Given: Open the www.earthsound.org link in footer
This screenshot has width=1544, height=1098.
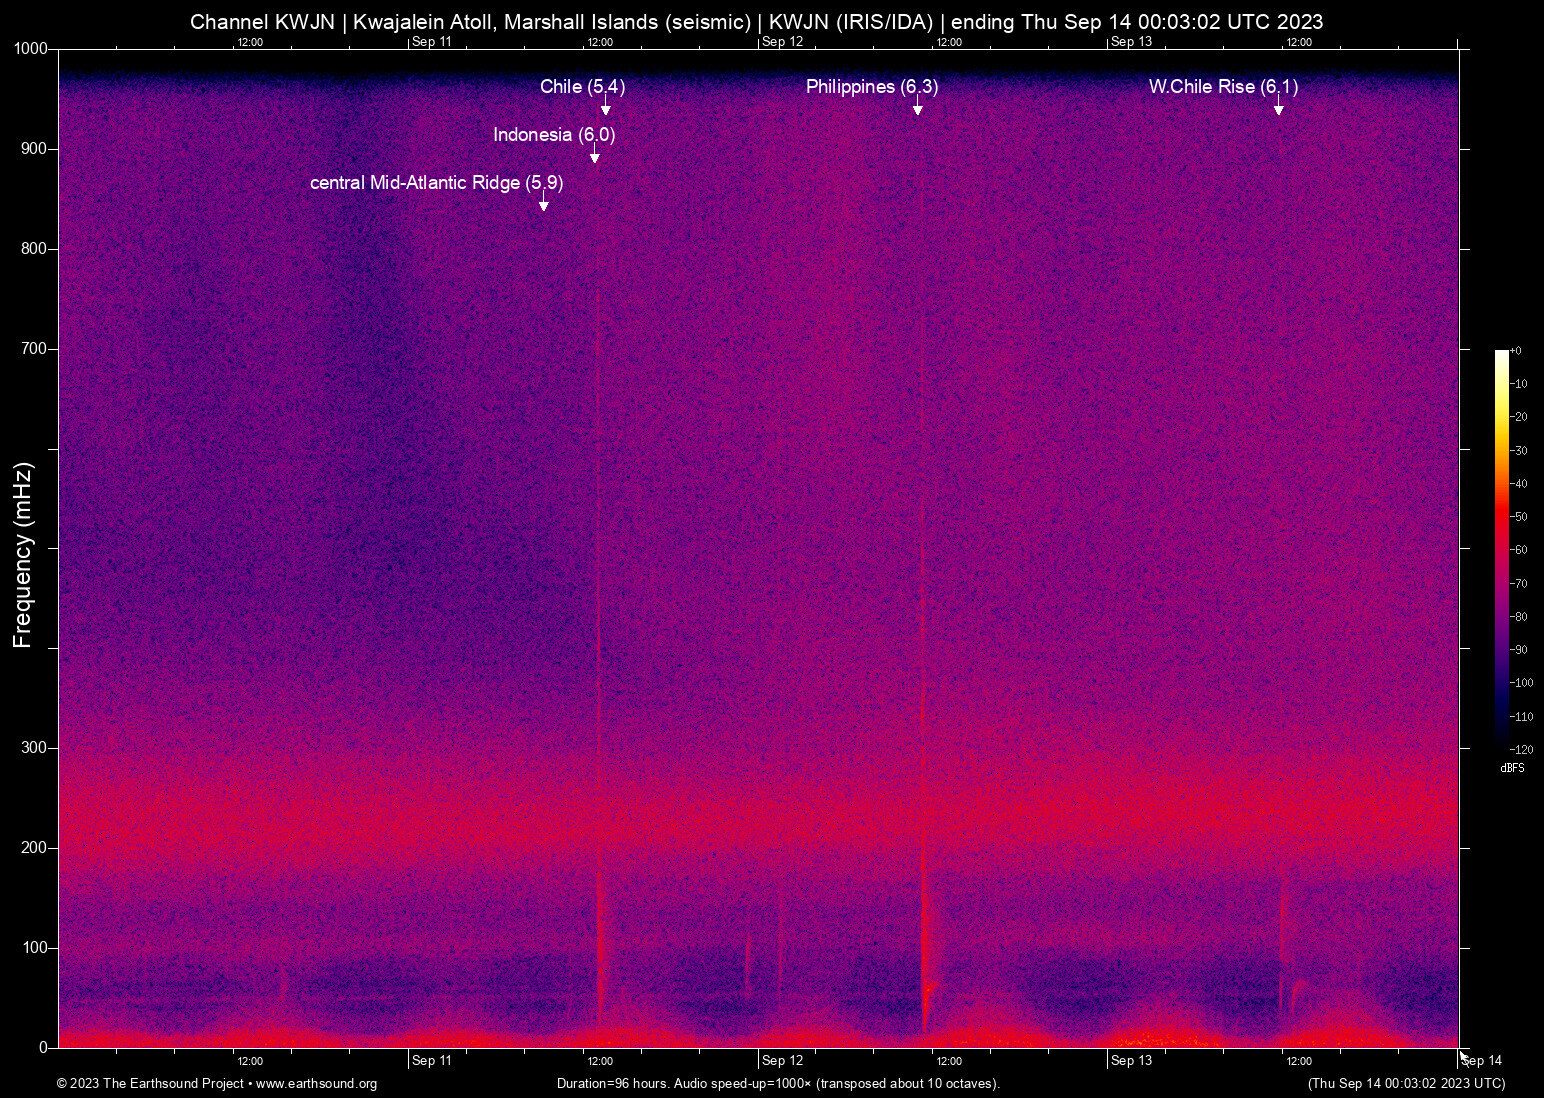Looking at the screenshot, I should (316, 1084).
